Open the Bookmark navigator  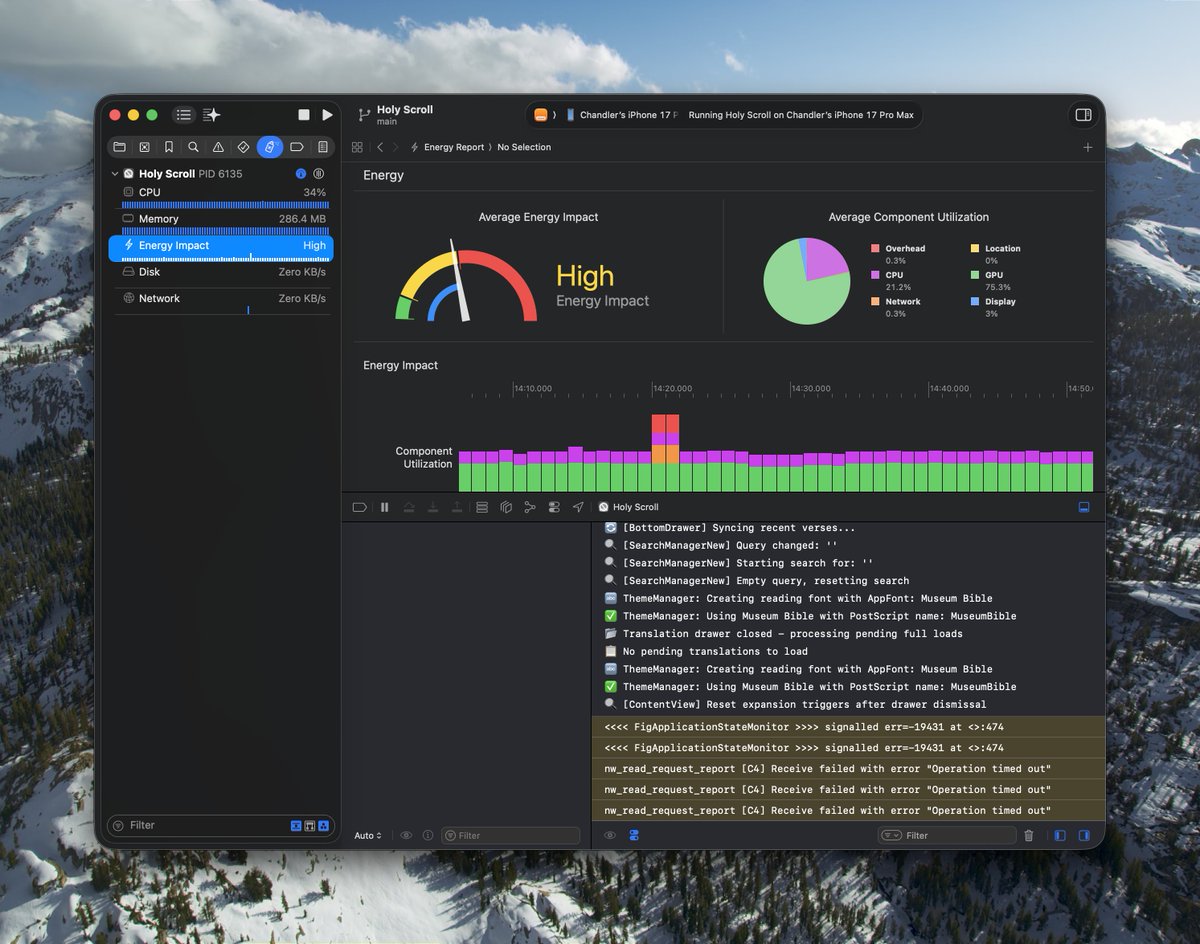click(169, 147)
